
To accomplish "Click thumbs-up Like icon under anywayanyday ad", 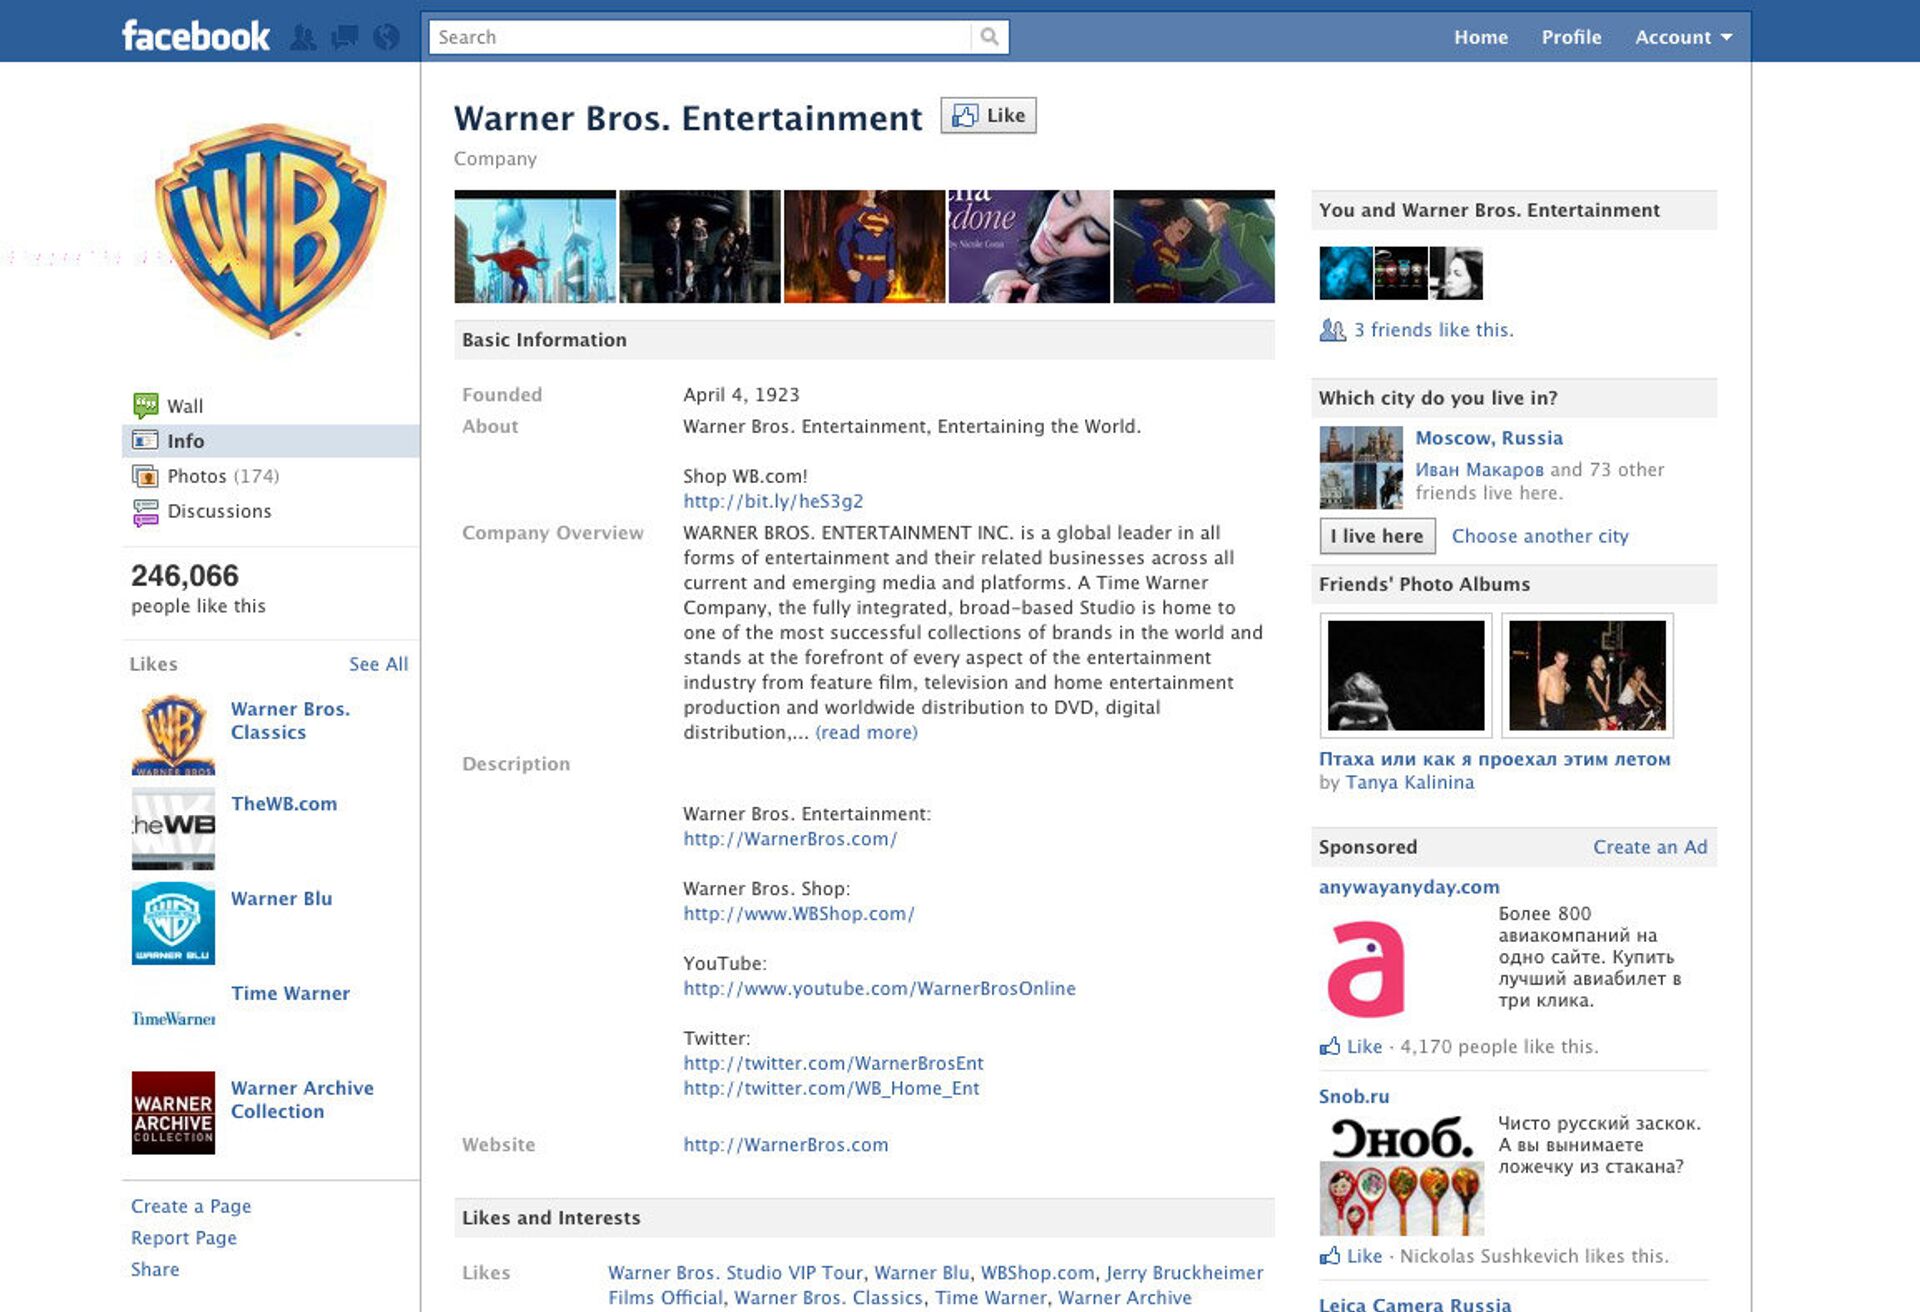I will (1330, 1046).
